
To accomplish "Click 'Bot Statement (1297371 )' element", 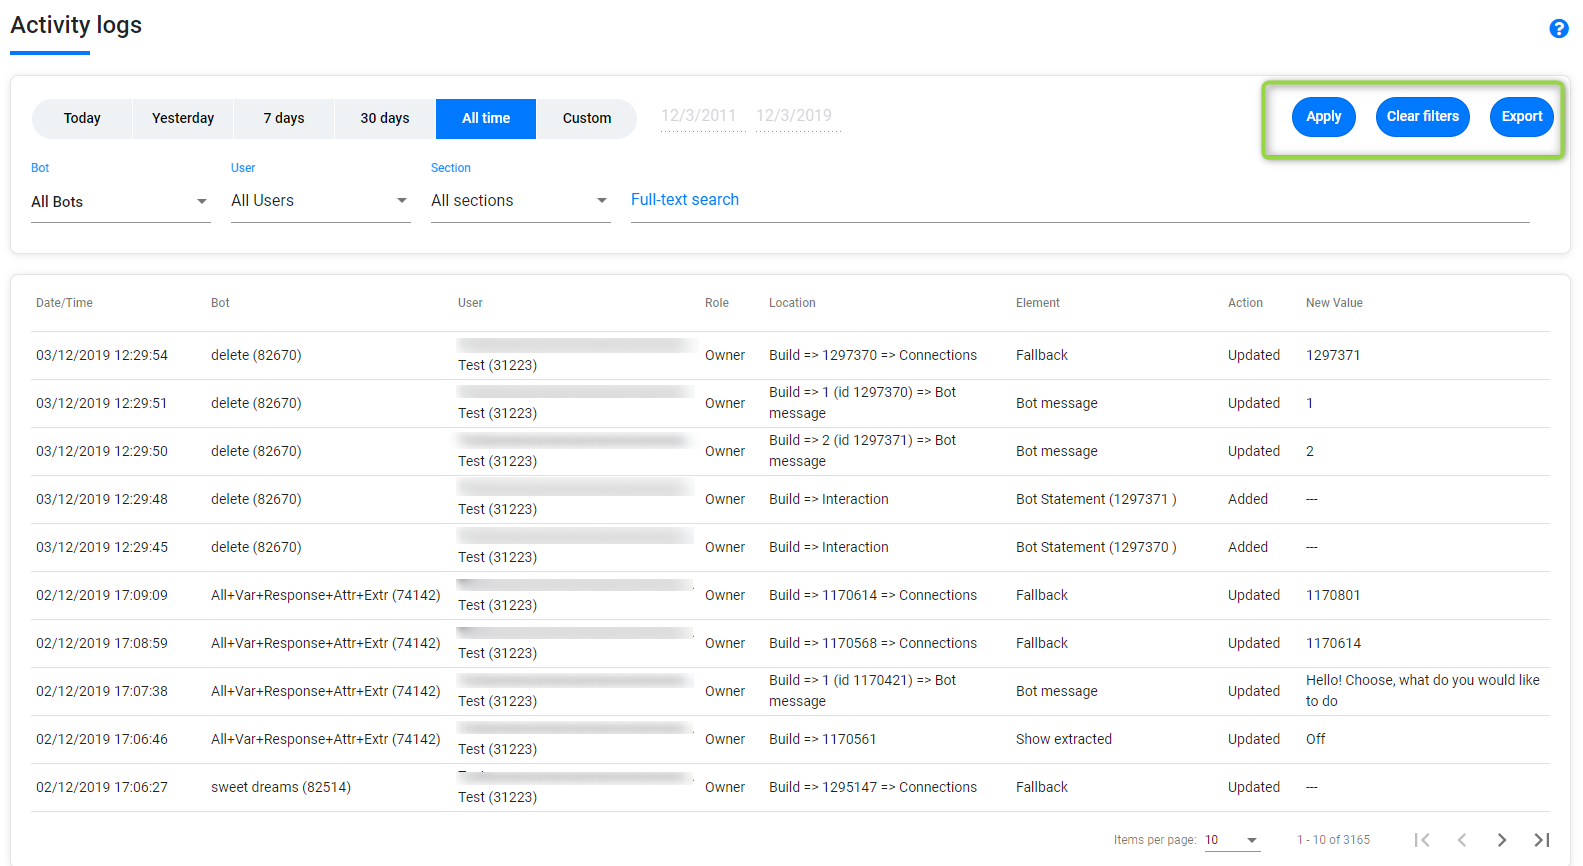I will [1096, 499].
